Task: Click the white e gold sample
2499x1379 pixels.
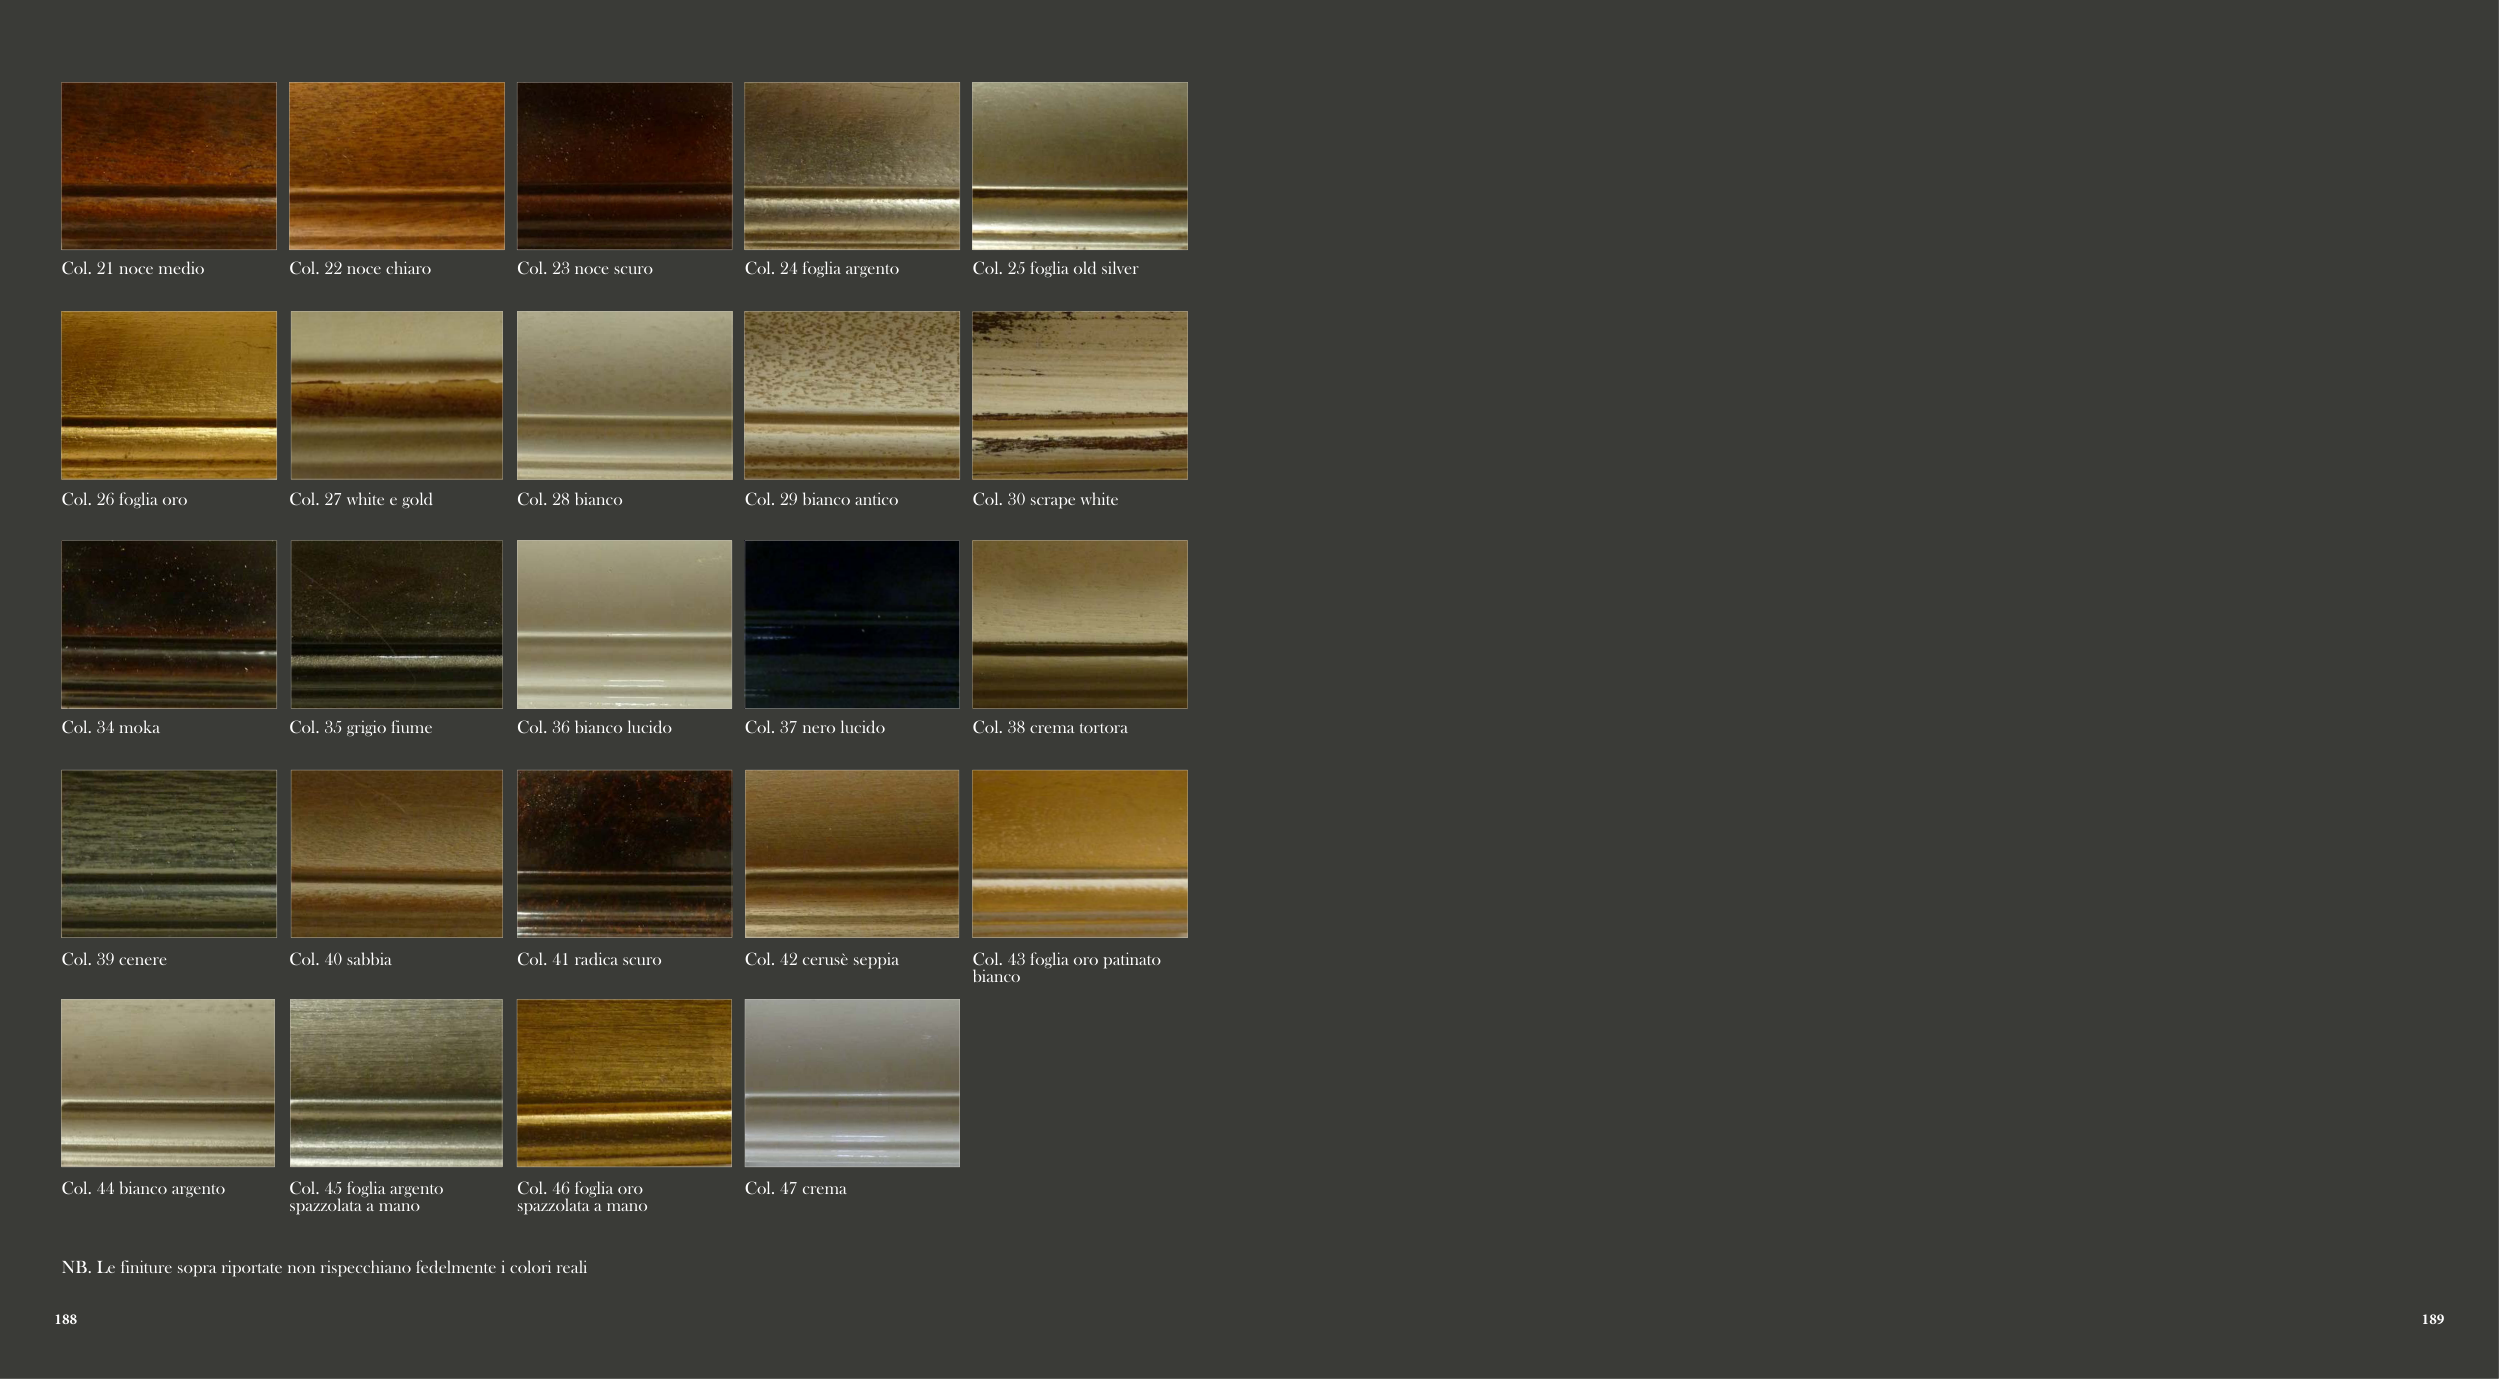Action: tap(396, 395)
